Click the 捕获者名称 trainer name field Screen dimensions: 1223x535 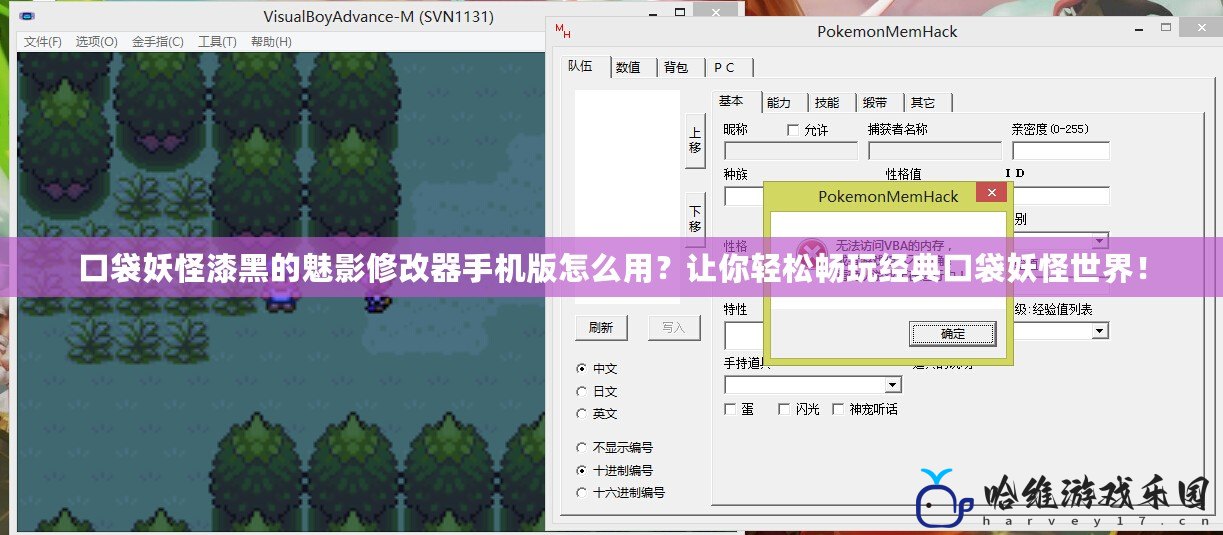tap(935, 151)
